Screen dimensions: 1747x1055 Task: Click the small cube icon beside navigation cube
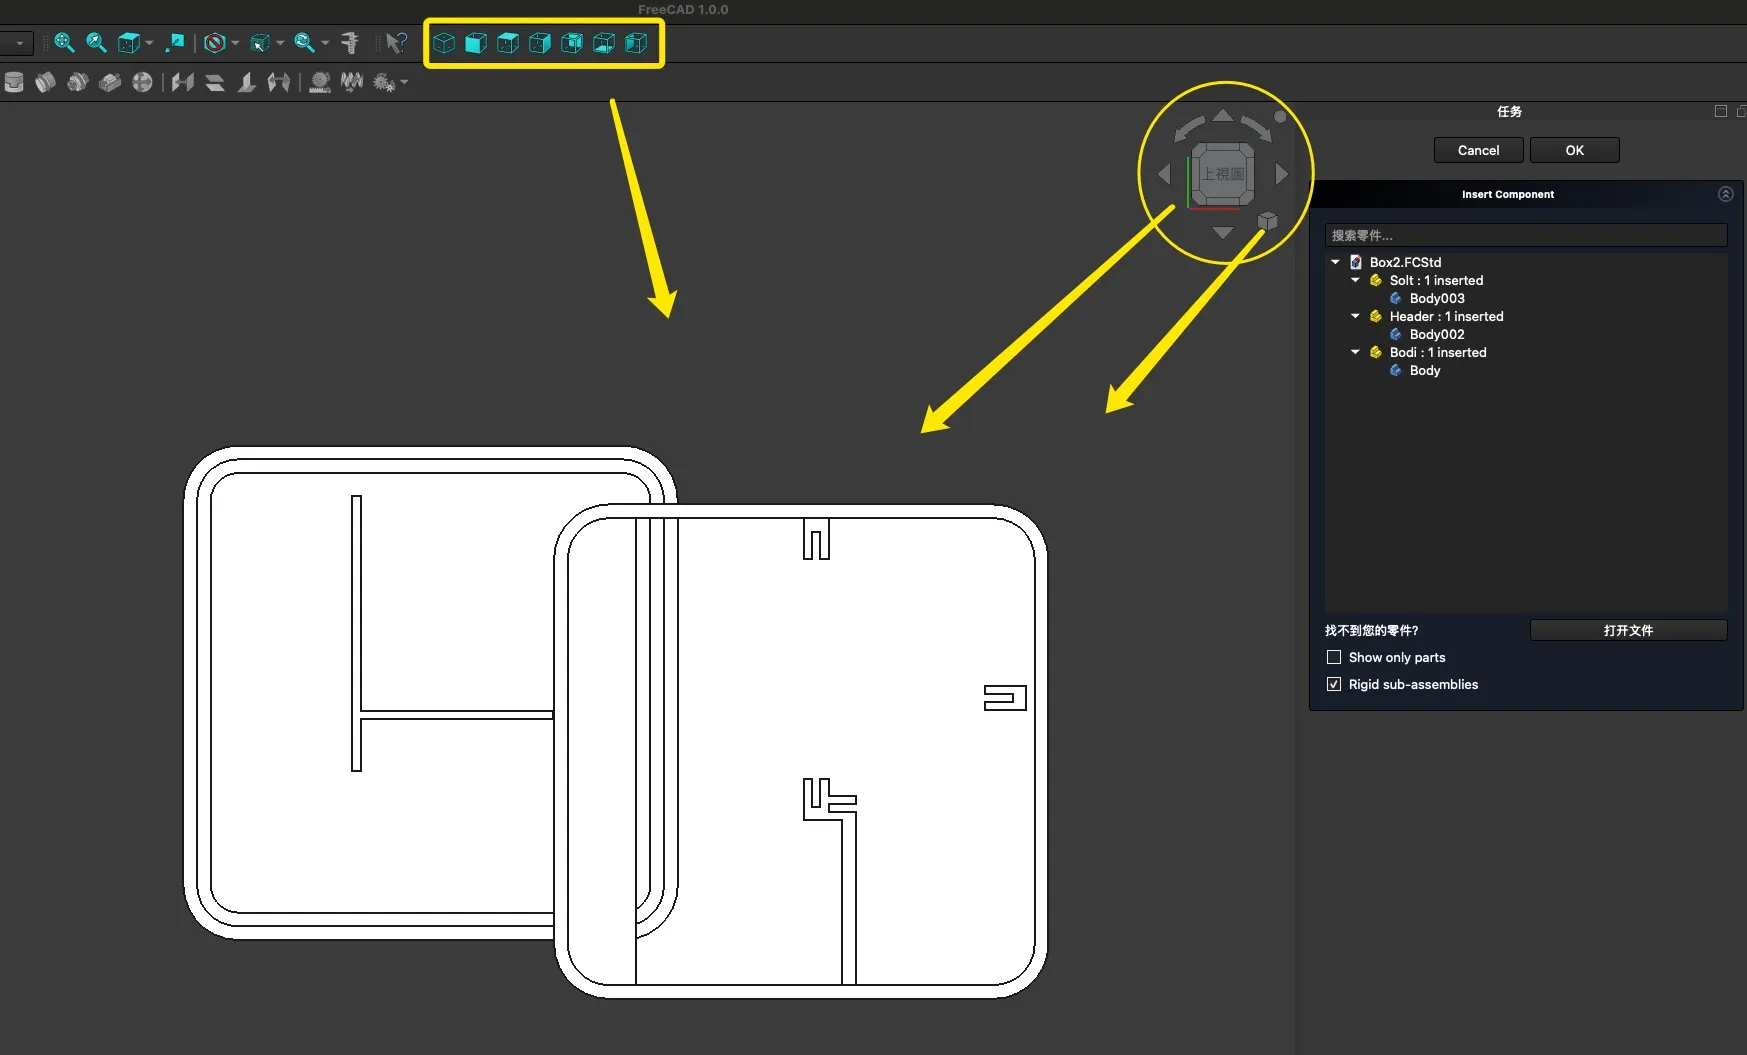(1267, 221)
